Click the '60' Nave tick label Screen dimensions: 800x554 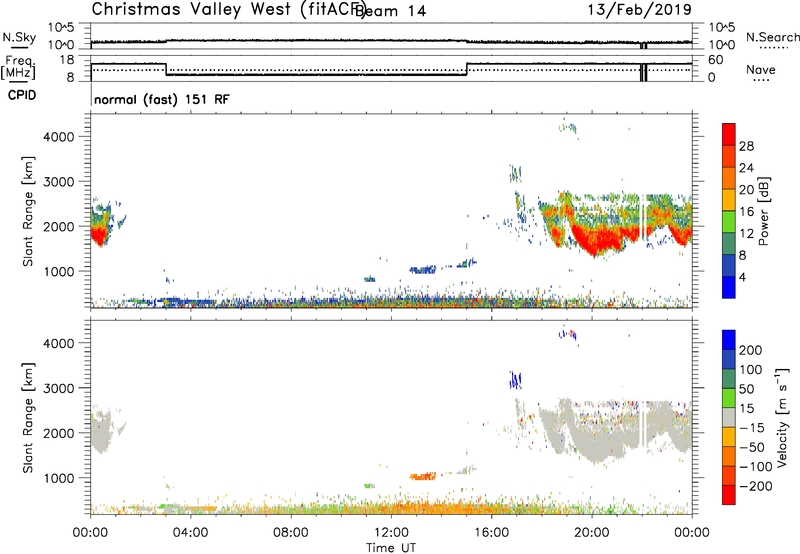(716, 60)
